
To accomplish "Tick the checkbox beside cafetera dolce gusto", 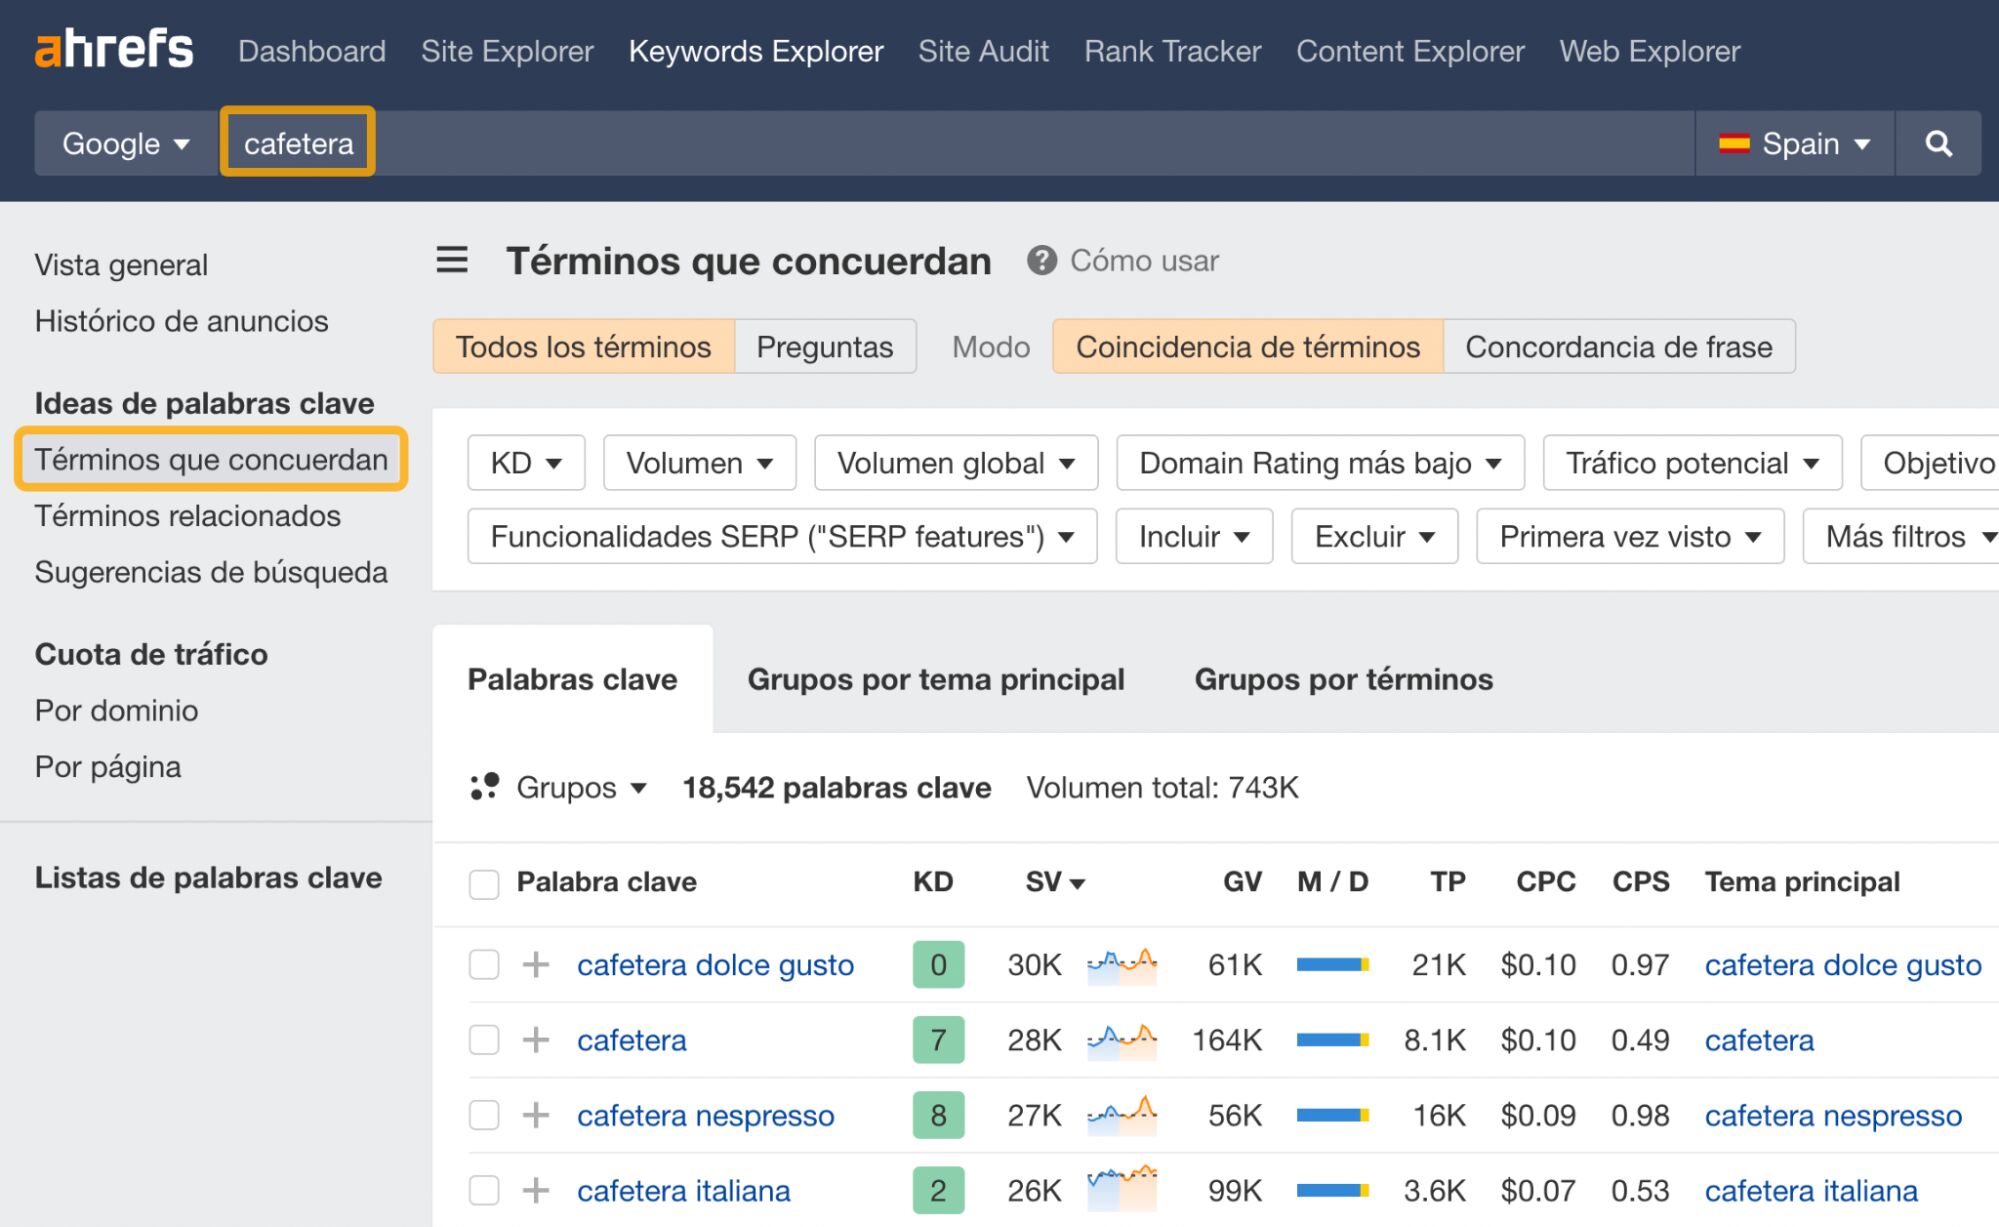I will click(x=484, y=964).
